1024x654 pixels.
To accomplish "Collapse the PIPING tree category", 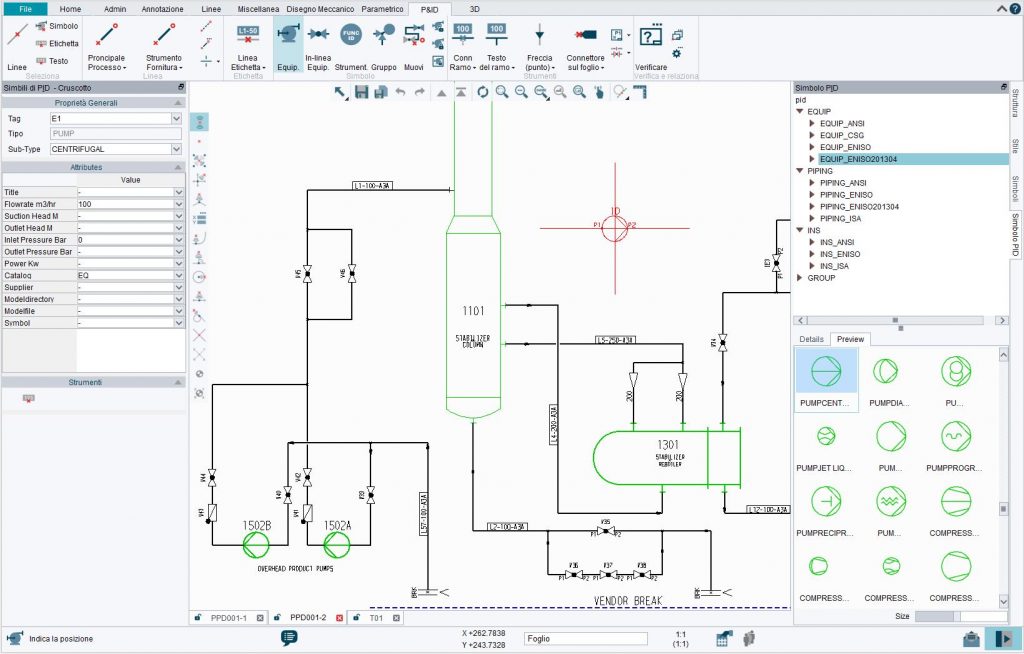I will [800, 171].
